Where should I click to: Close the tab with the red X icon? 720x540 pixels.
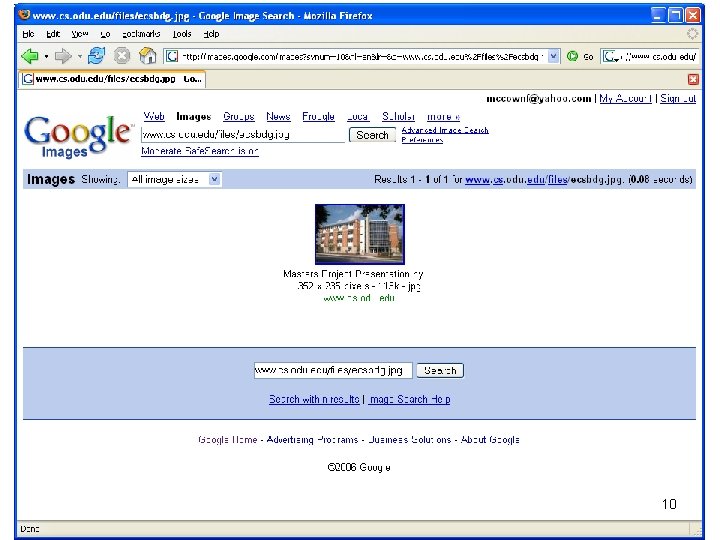(693, 79)
